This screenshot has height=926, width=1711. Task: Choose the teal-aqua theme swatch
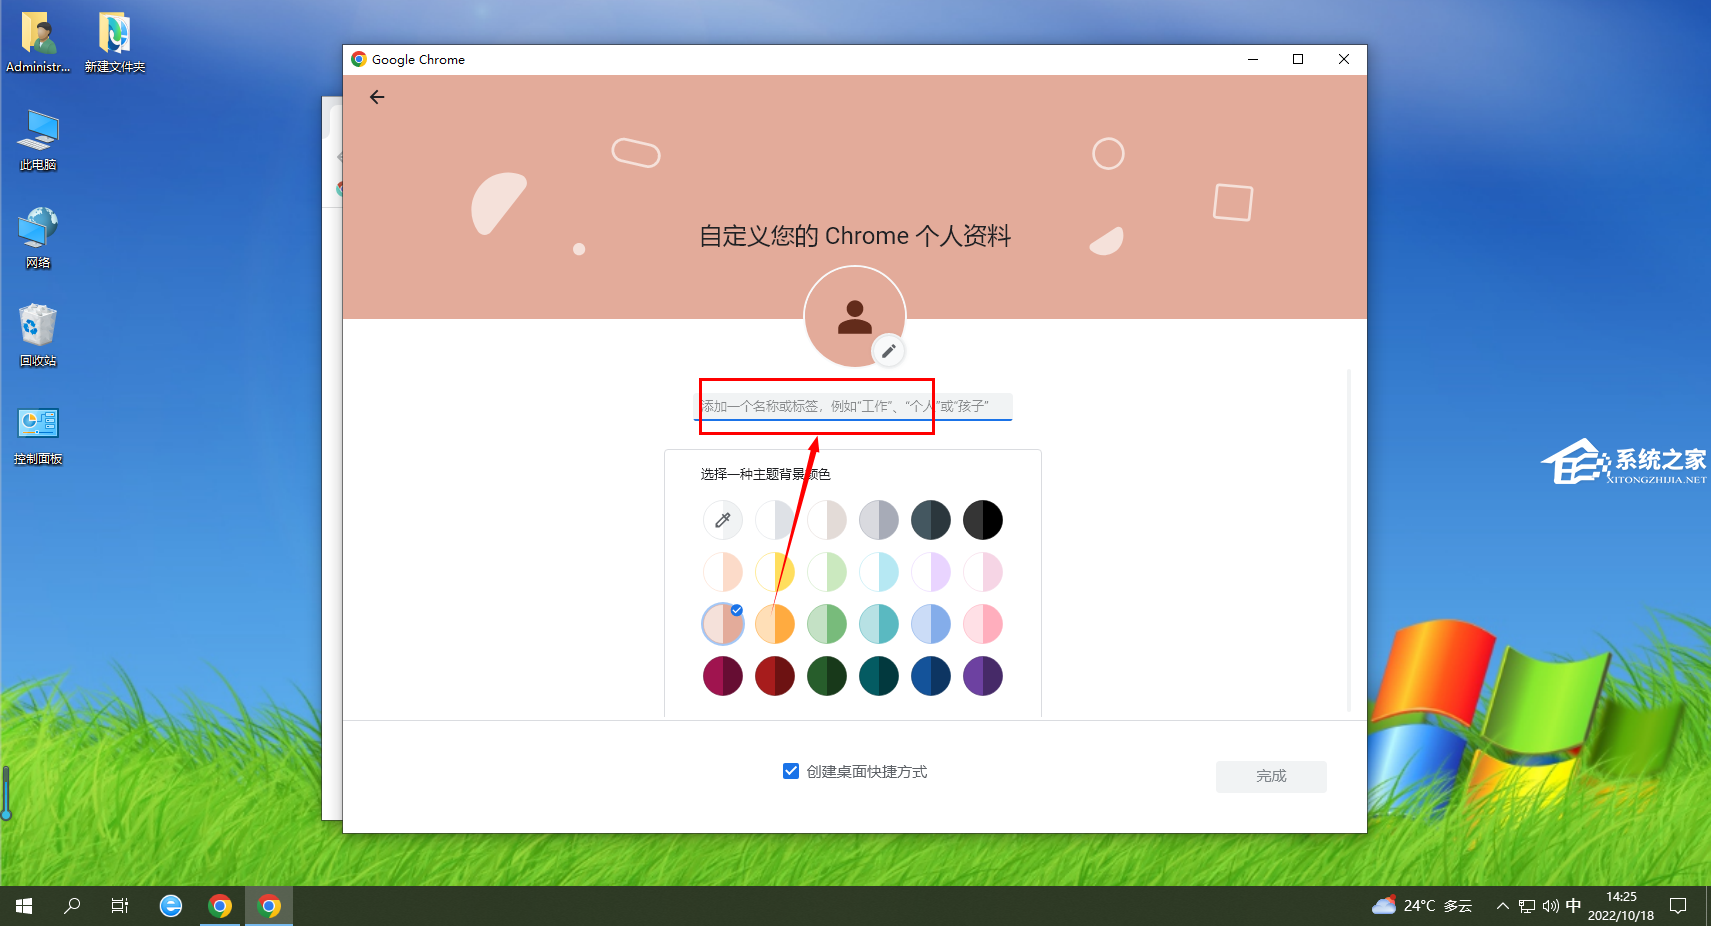879,624
